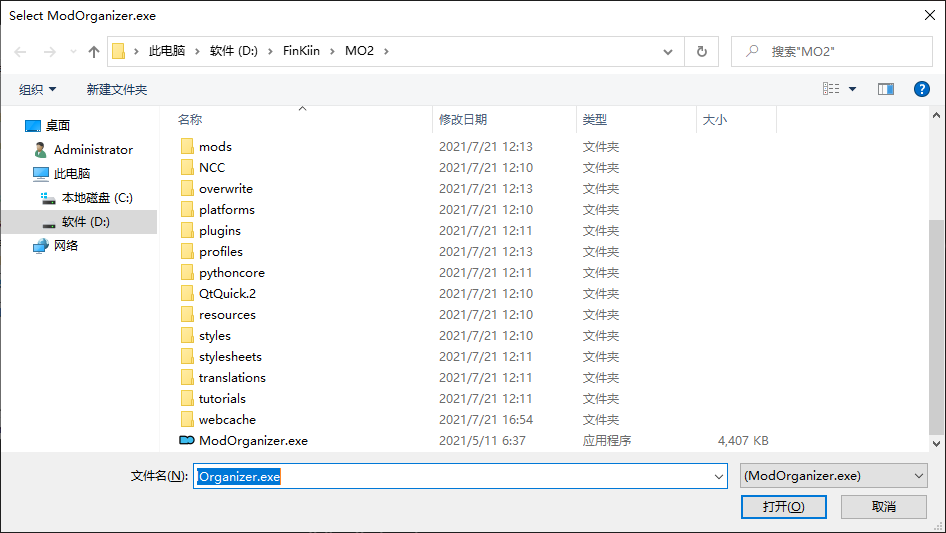Select the overwrite folder icon
This screenshot has width=946, height=533.
pyautogui.click(x=187, y=188)
